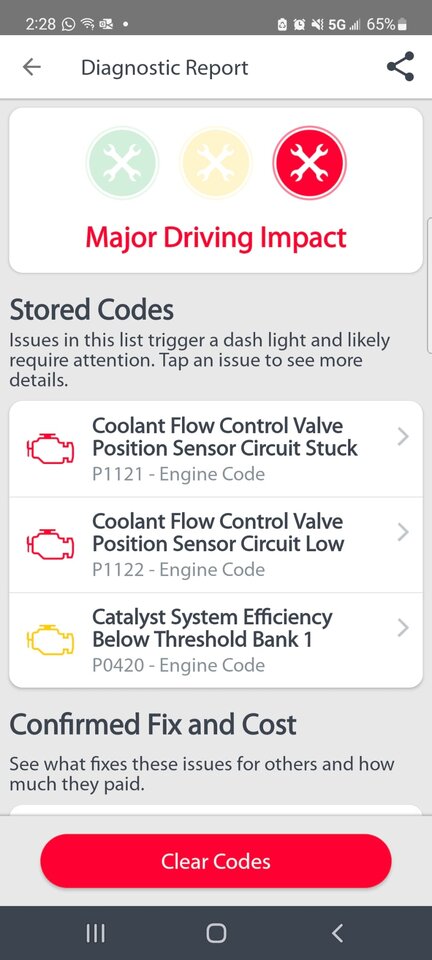Tap Android system back button
Image resolution: width=432 pixels, height=960 pixels.
click(337, 933)
